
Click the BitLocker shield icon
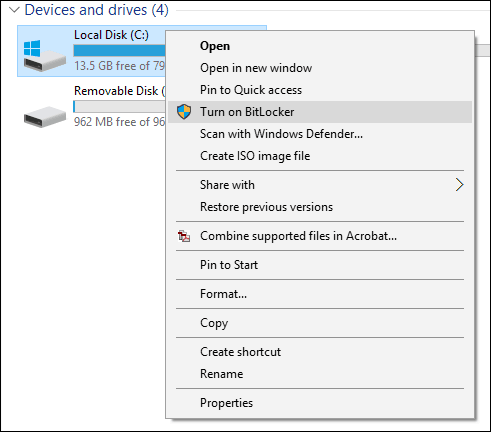pos(184,112)
